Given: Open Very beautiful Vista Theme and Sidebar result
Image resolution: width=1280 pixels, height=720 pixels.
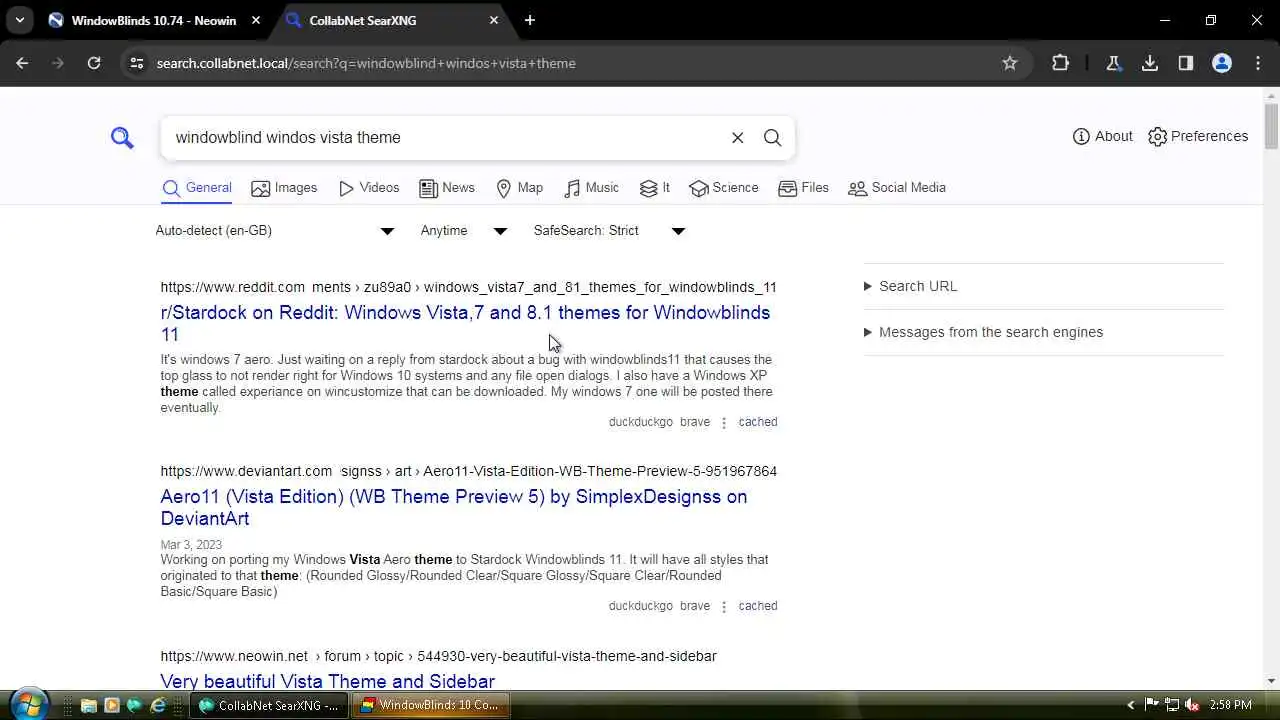Looking at the screenshot, I should click(x=327, y=681).
